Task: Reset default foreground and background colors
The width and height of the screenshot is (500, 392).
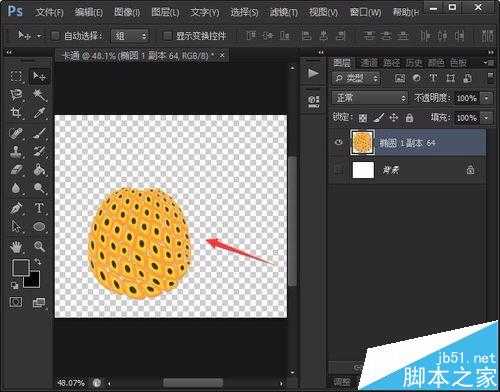Action: point(14,285)
